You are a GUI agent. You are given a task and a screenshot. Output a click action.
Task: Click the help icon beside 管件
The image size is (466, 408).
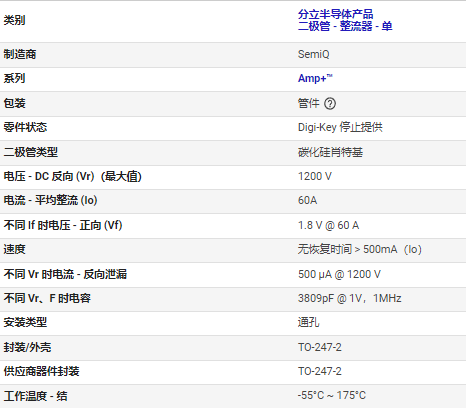[330, 104]
